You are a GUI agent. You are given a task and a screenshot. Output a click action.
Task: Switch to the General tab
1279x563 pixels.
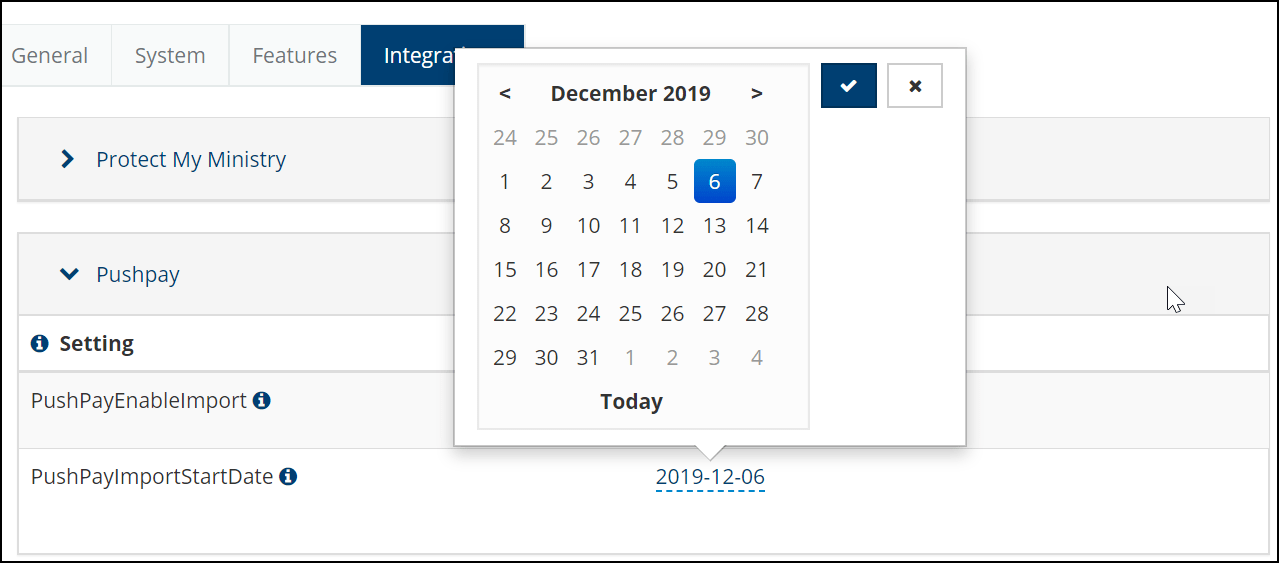coord(50,56)
